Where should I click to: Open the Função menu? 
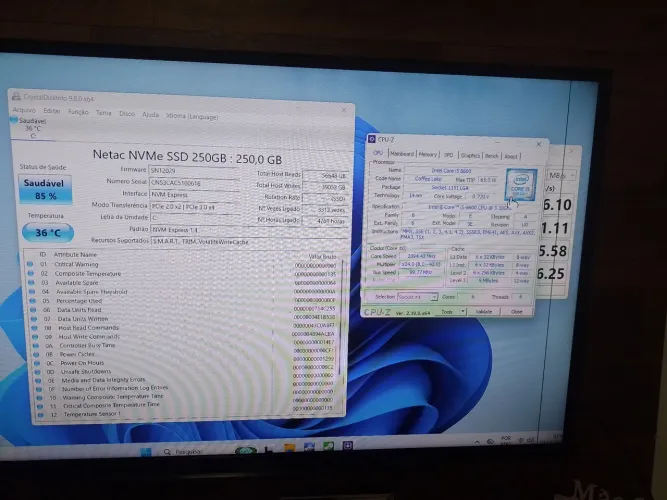pos(78,112)
